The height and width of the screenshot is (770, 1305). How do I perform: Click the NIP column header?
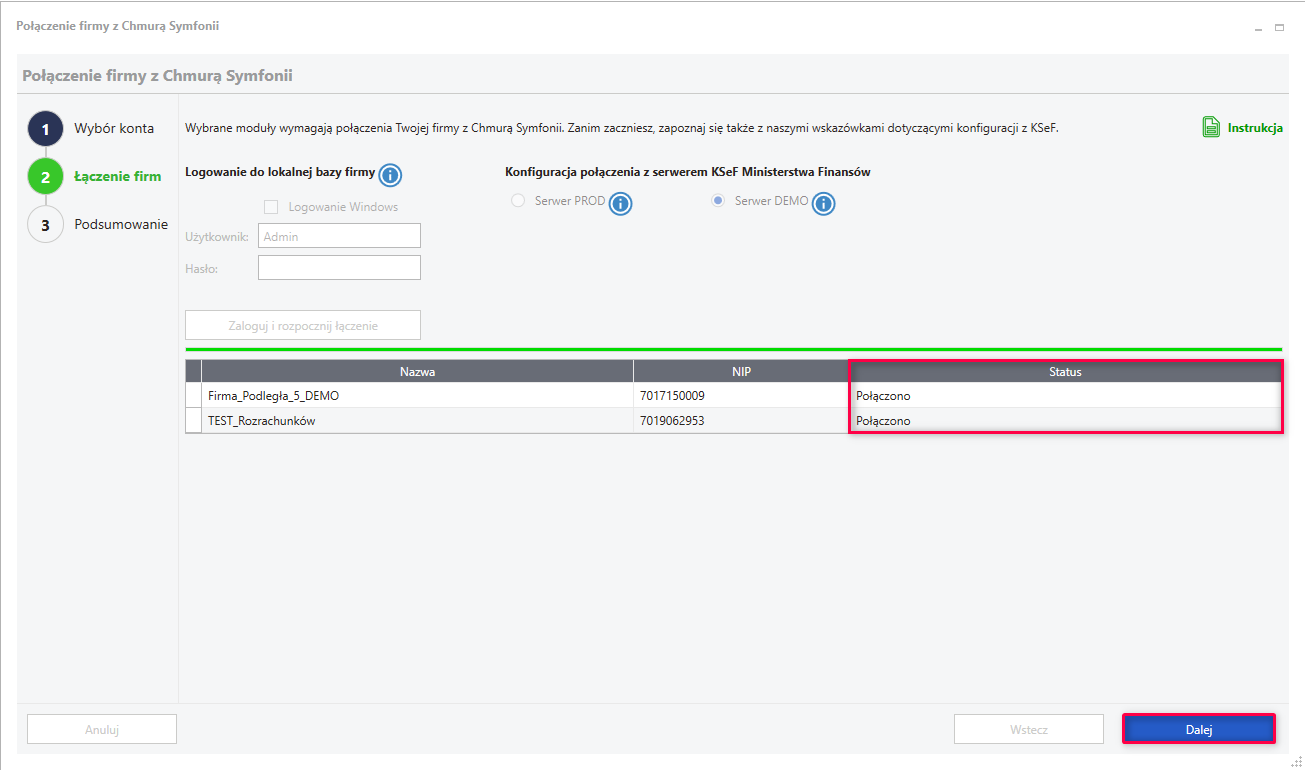pos(741,372)
